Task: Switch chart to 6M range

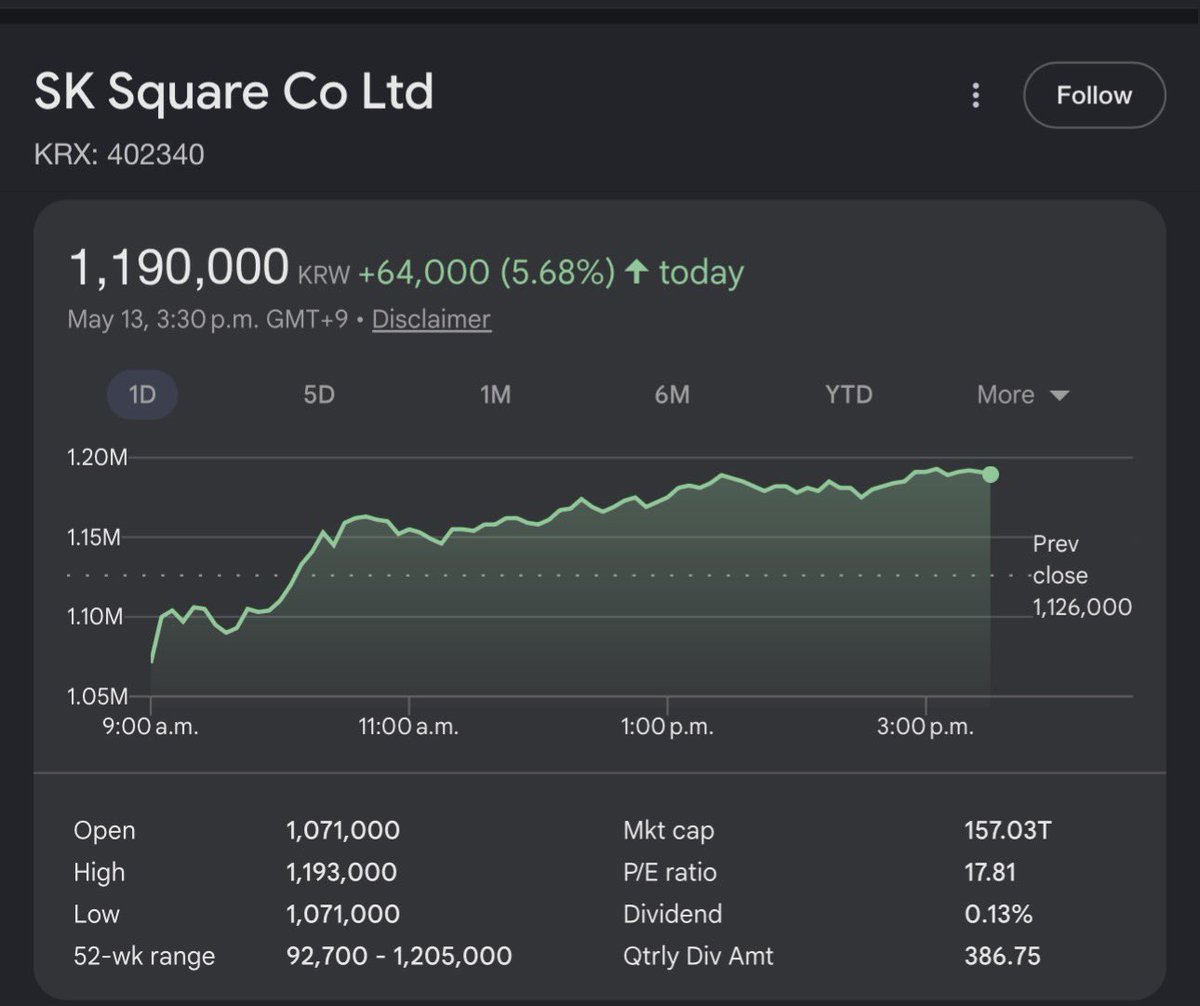Action: click(672, 394)
